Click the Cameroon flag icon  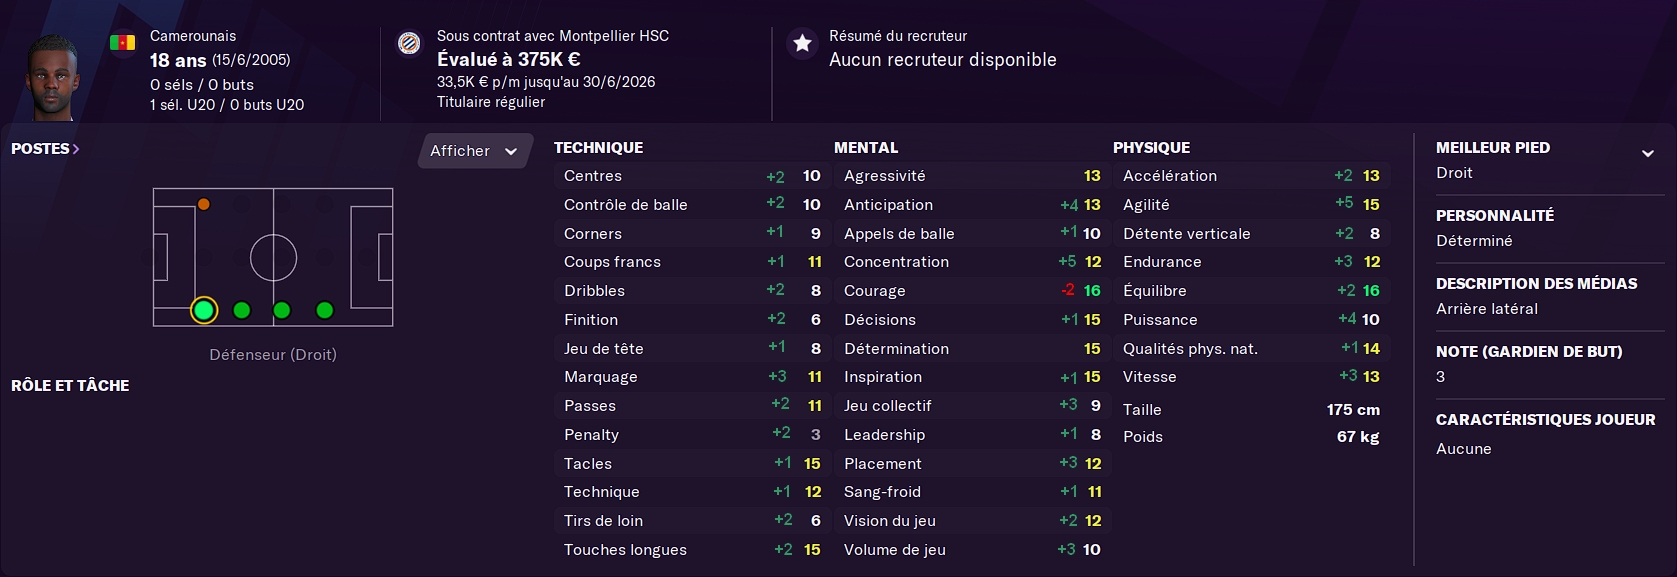[x=123, y=42]
